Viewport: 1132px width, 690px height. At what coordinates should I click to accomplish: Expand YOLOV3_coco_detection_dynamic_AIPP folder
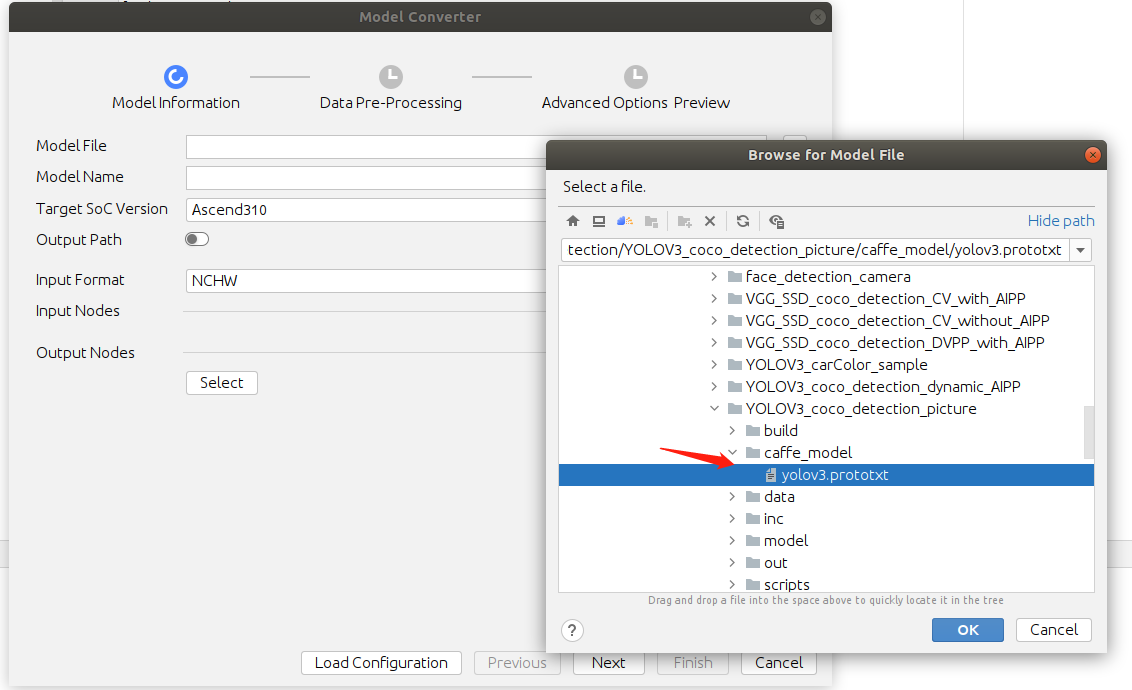click(x=714, y=386)
